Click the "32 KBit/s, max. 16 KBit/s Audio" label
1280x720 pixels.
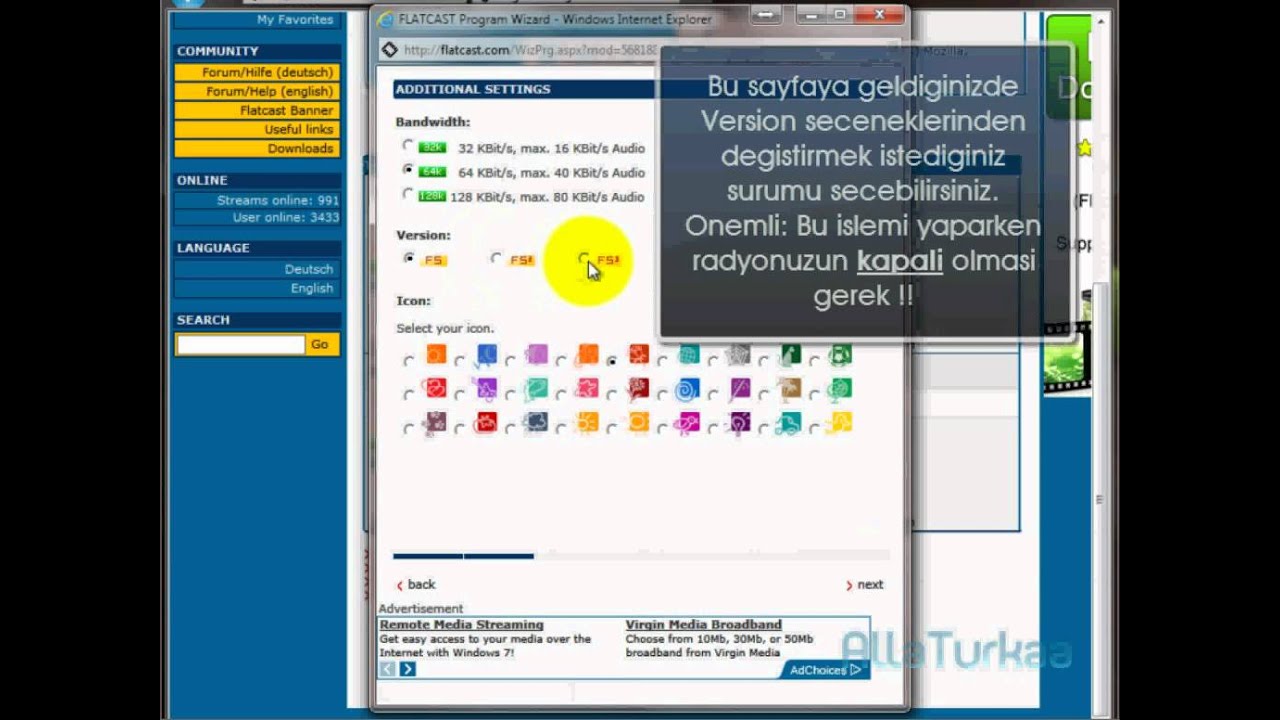[x=551, y=148]
